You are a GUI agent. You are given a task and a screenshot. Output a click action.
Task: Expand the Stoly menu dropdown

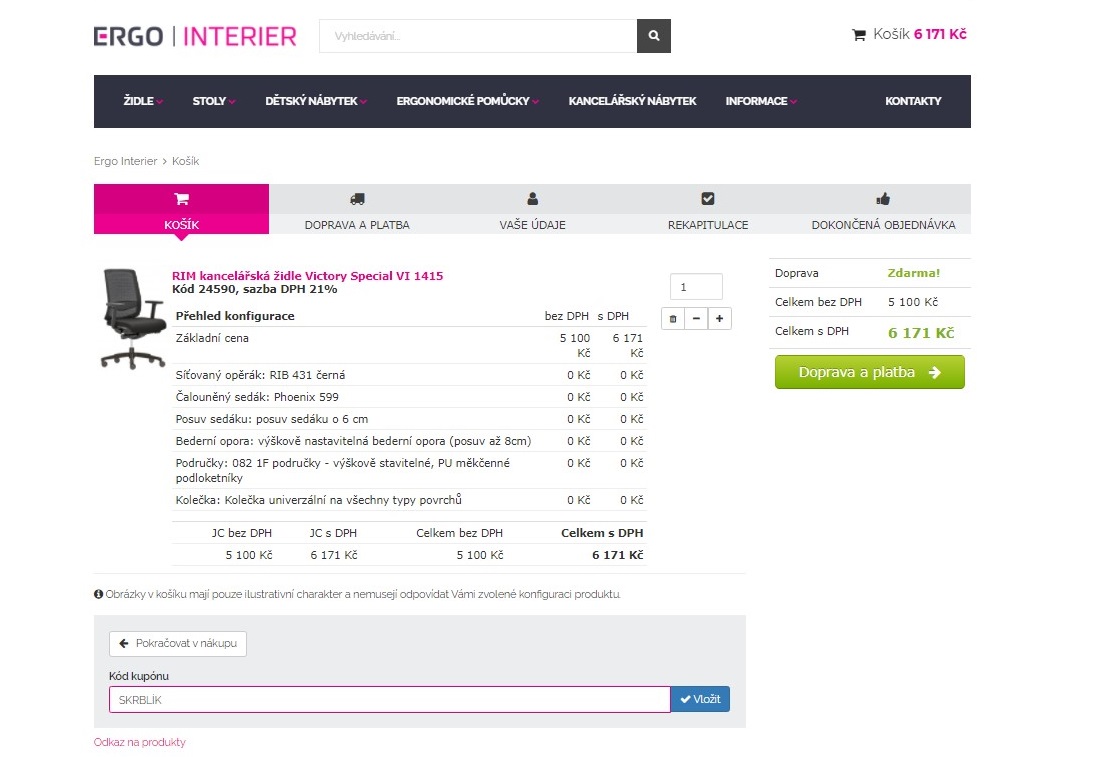click(x=214, y=101)
